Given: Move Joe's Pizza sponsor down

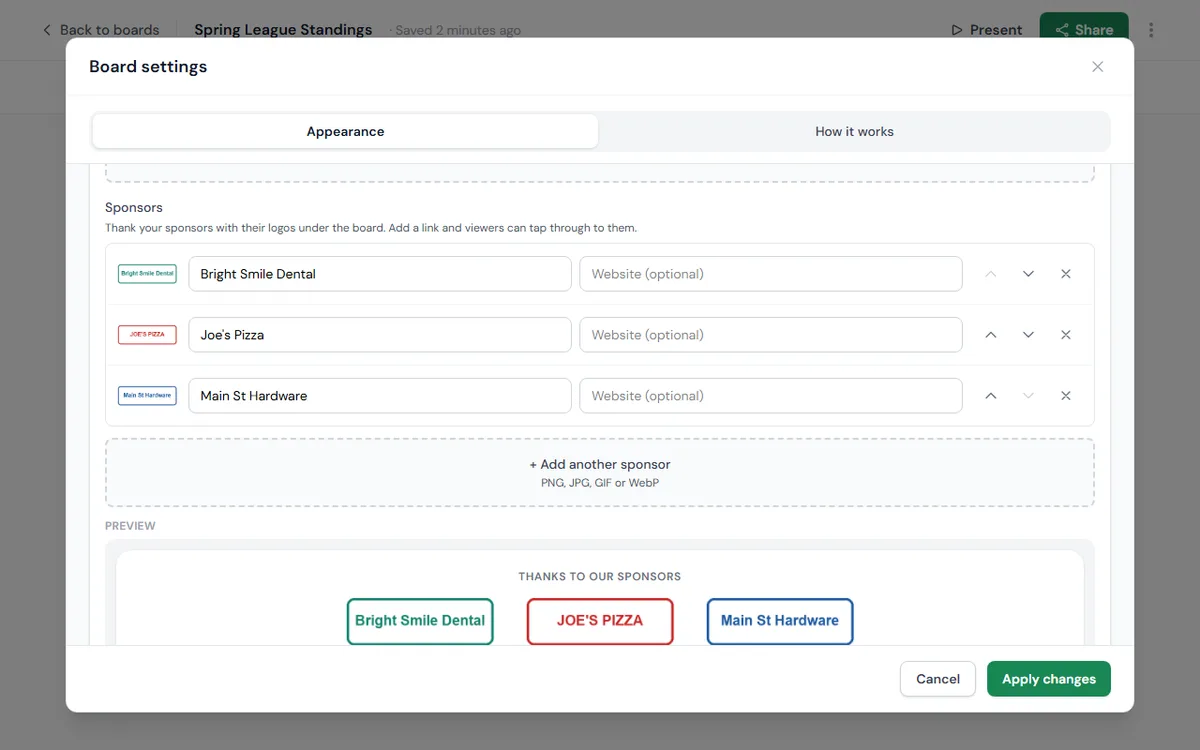Looking at the screenshot, I should point(1028,335).
